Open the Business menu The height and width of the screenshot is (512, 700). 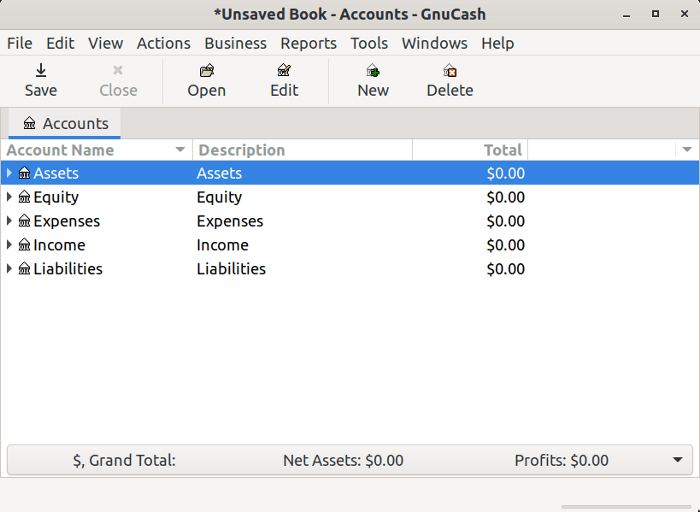[x=235, y=43]
